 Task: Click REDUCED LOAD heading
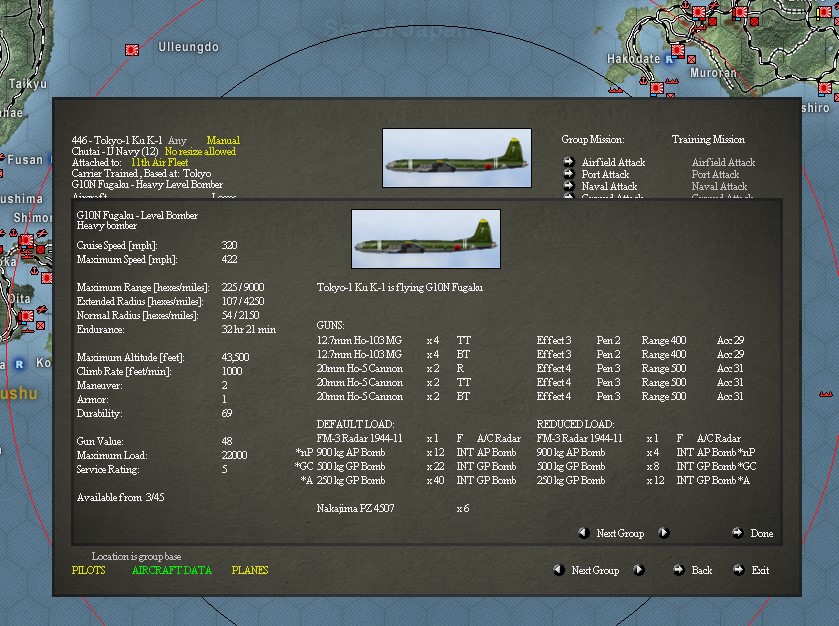pos(575,424)
